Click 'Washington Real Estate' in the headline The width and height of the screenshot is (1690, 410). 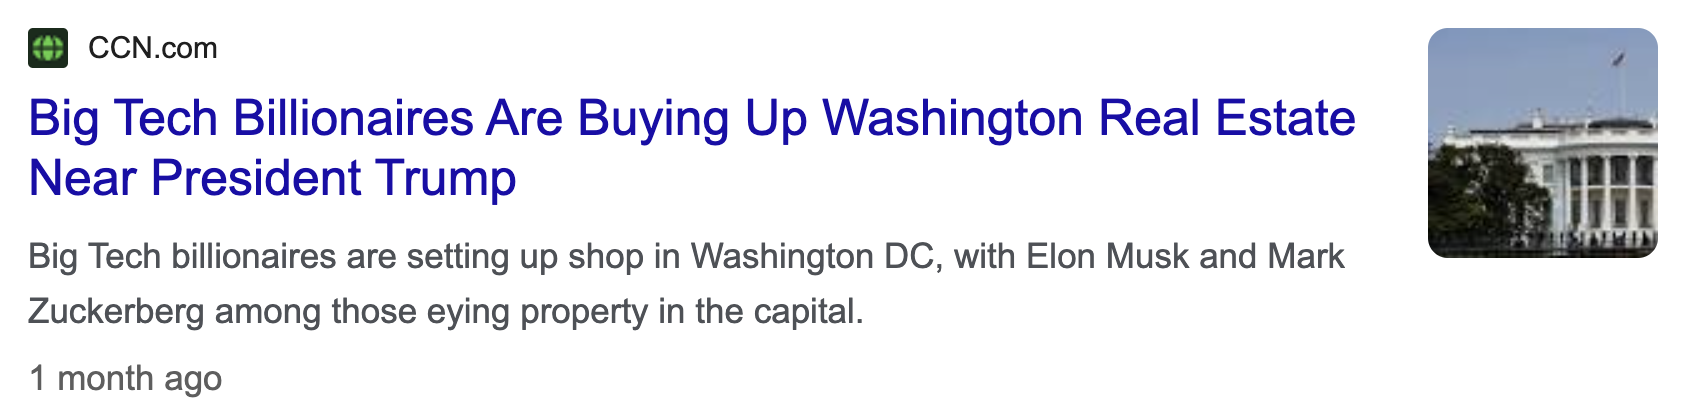pos(1089,118)
